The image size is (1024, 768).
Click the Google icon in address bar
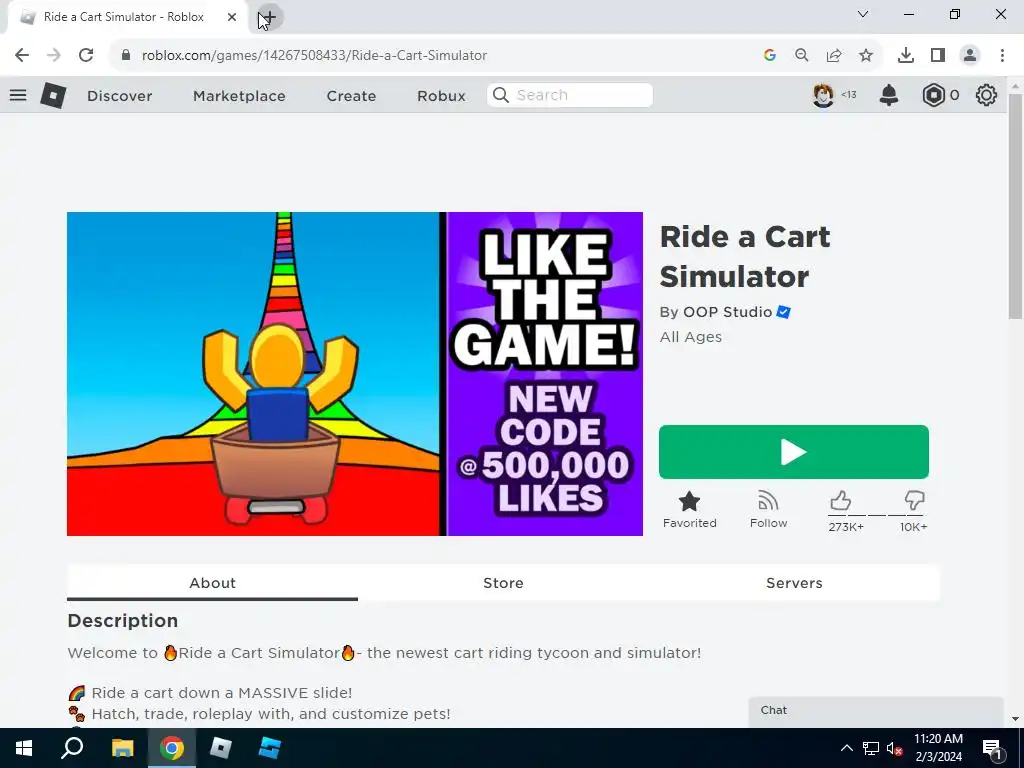[770, 56]
